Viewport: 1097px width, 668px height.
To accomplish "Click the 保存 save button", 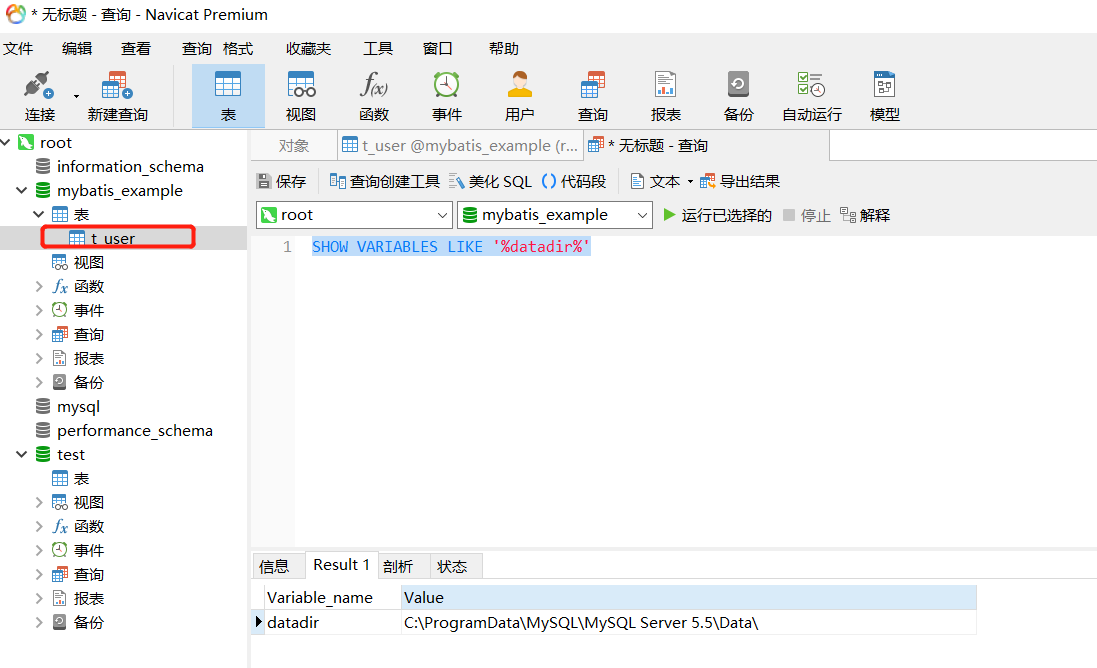I will click(x=281, y=181).
